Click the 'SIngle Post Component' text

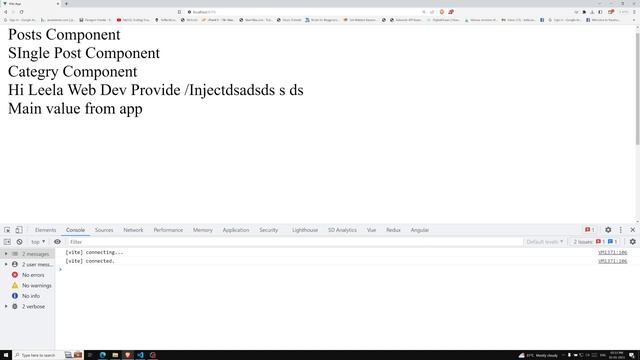(84, 53)
